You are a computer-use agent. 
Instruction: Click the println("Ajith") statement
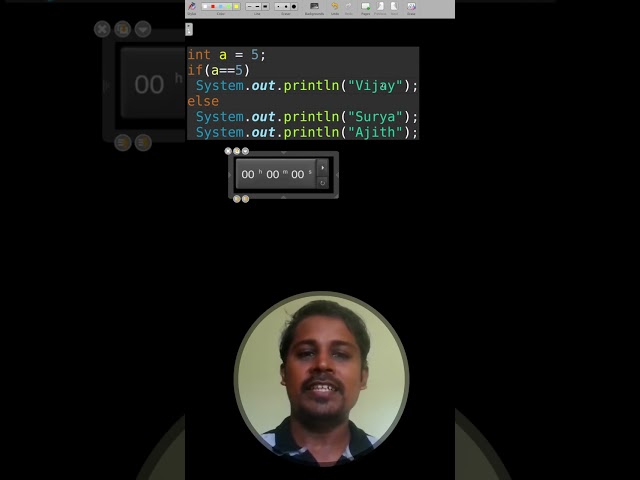(307, 132)
